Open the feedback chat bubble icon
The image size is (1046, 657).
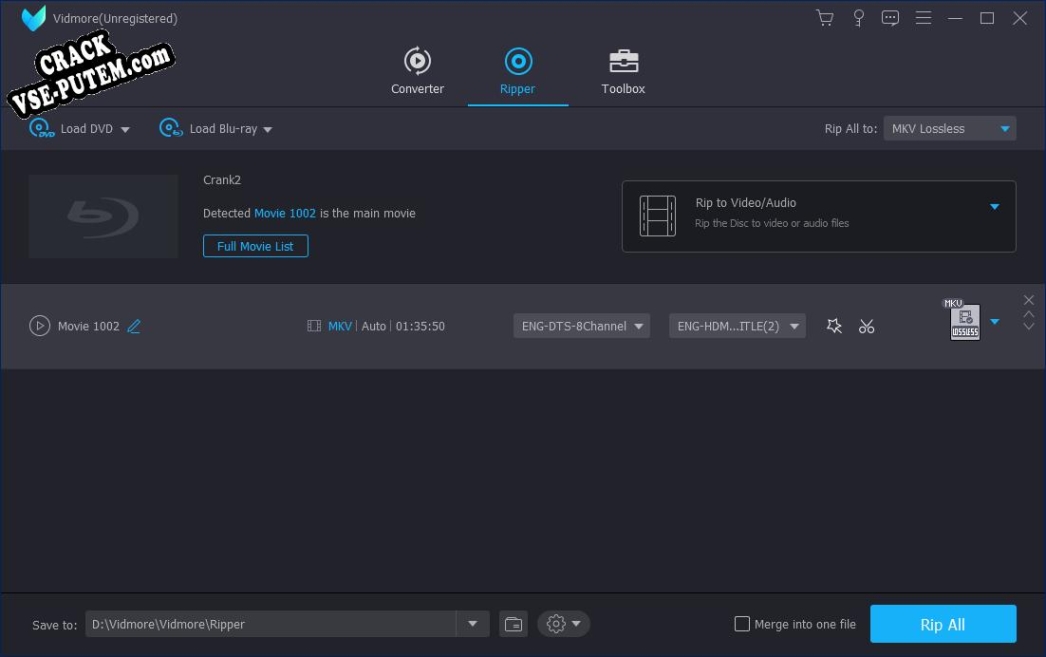(890, 18)
